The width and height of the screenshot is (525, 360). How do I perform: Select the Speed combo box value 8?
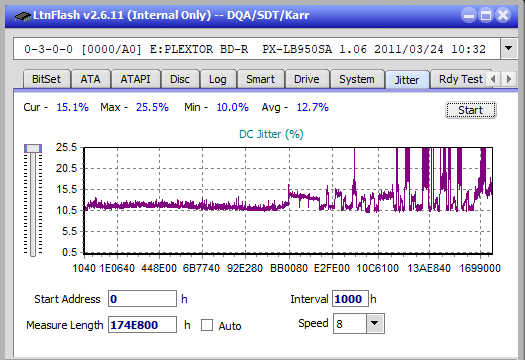coord(350,323)
